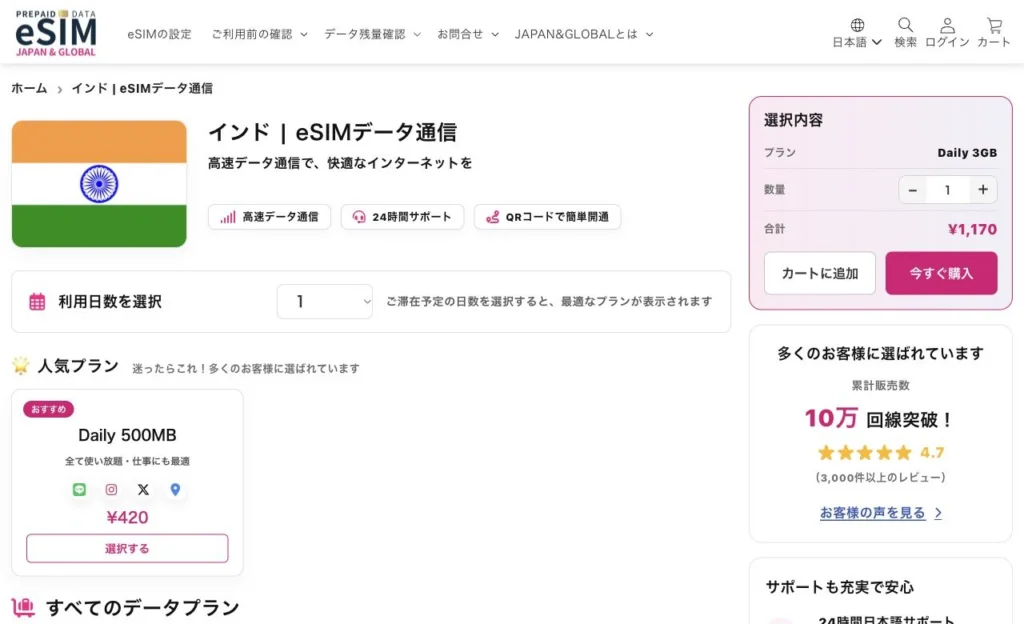
Task: Open the shopping cart icon
Action: 994,25
